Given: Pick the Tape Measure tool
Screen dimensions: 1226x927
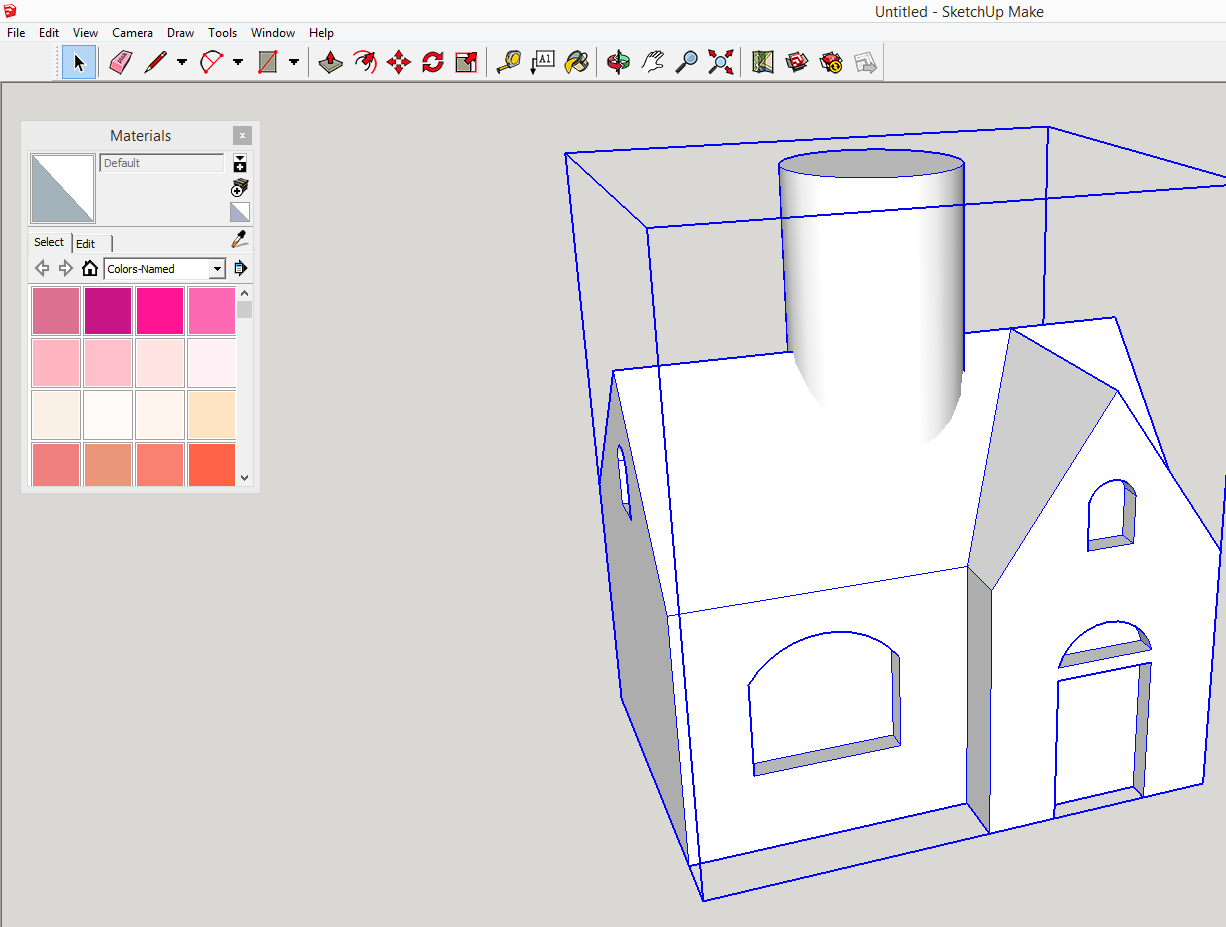Looking at the screenshot, I should tap(508, 63).
